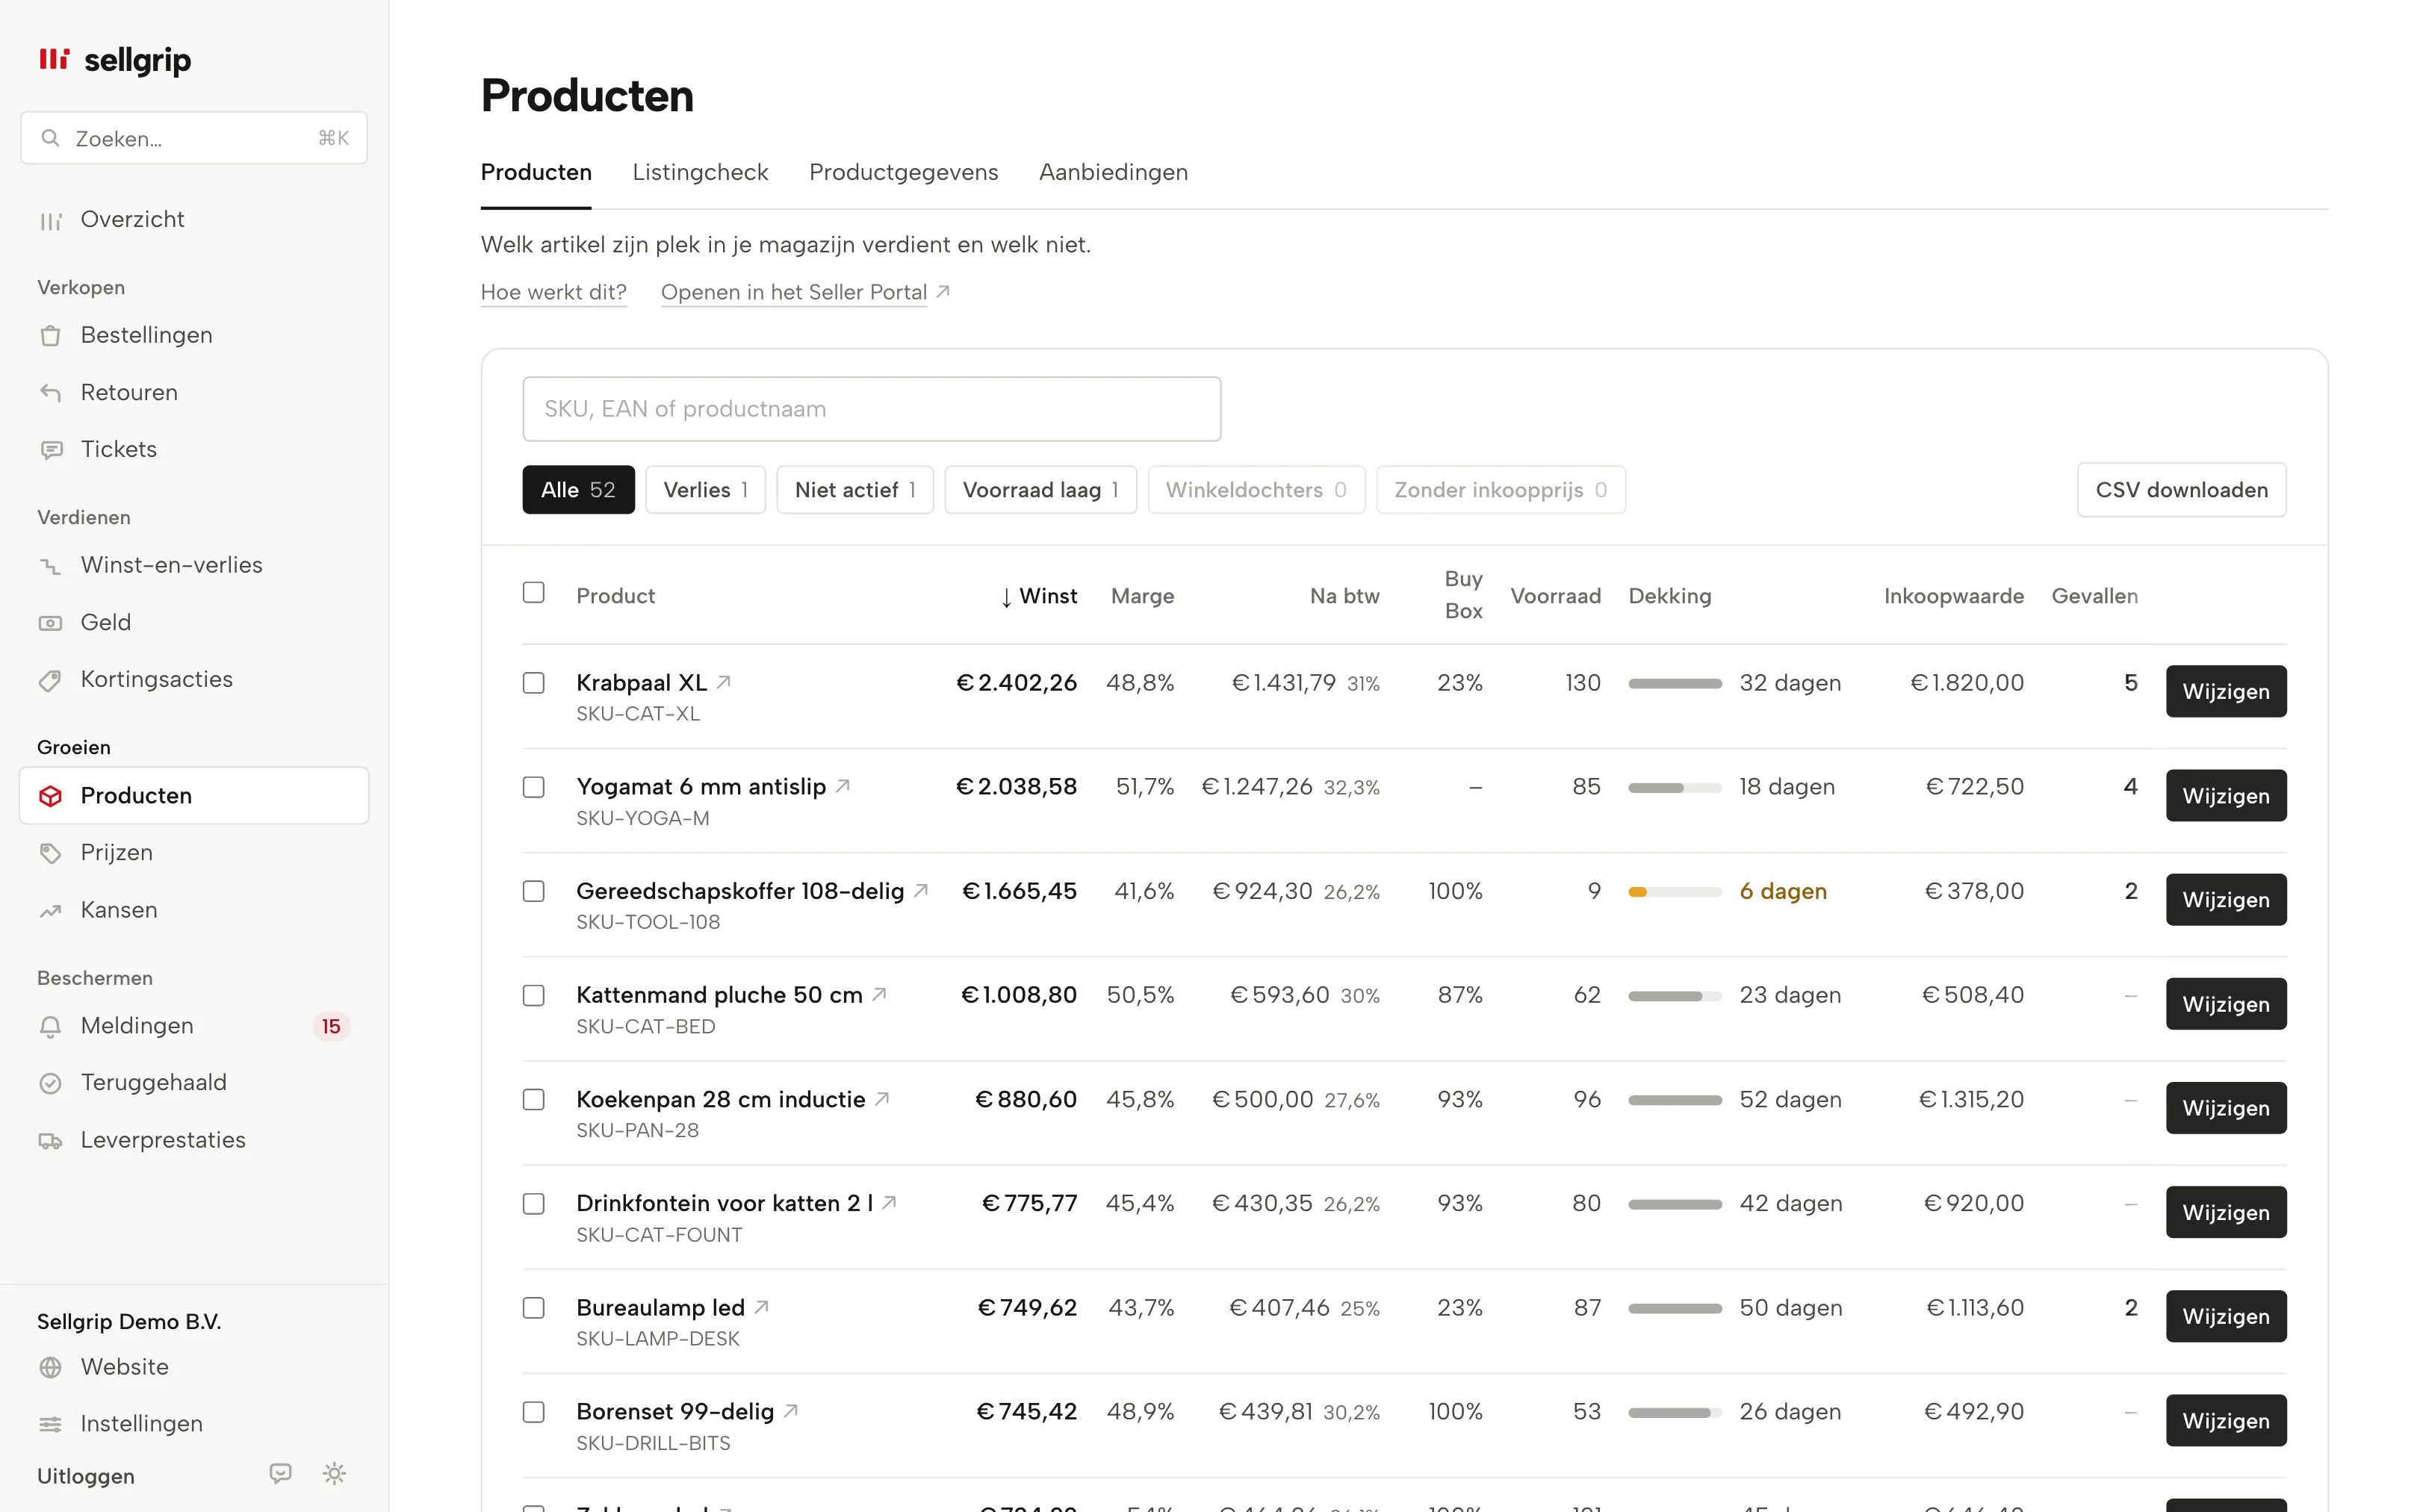Open Bureaulamp led external arrow icon
The width and height of the screenshot is (2420, 1512).
click(761, 1306)
